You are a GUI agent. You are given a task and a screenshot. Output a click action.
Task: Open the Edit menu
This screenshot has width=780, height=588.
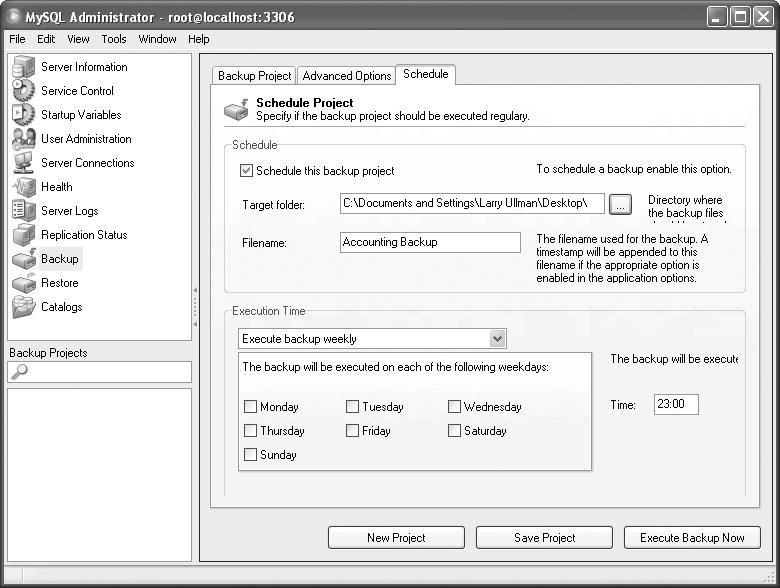click(x=46, y=39)
